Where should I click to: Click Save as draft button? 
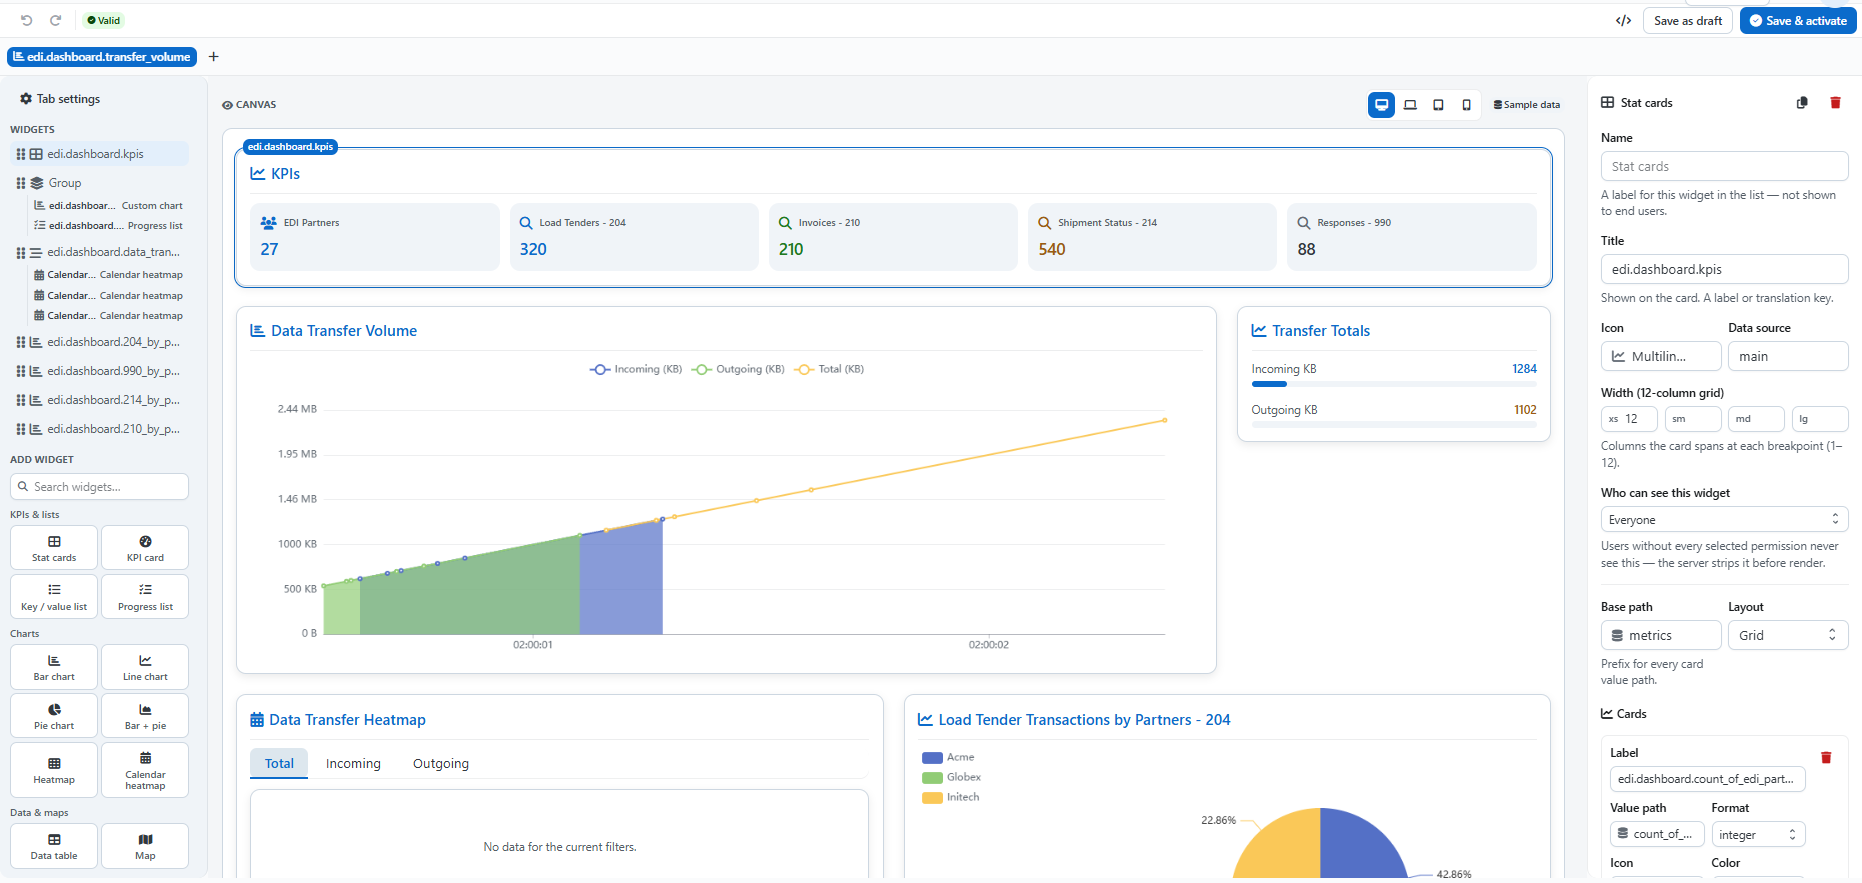tap(1688, 20)
